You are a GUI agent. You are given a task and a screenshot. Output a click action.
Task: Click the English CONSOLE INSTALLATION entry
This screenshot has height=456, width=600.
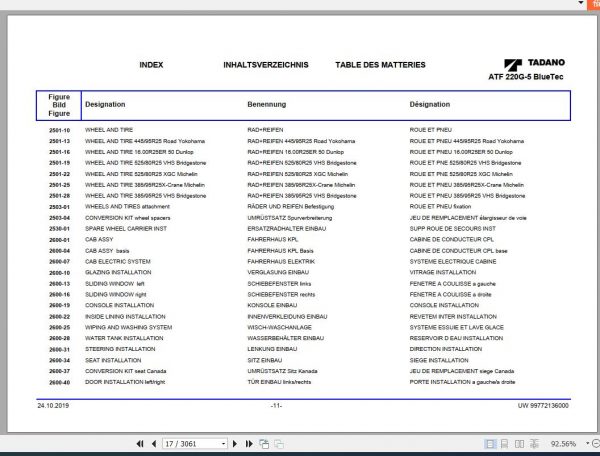tap(119, 305)
